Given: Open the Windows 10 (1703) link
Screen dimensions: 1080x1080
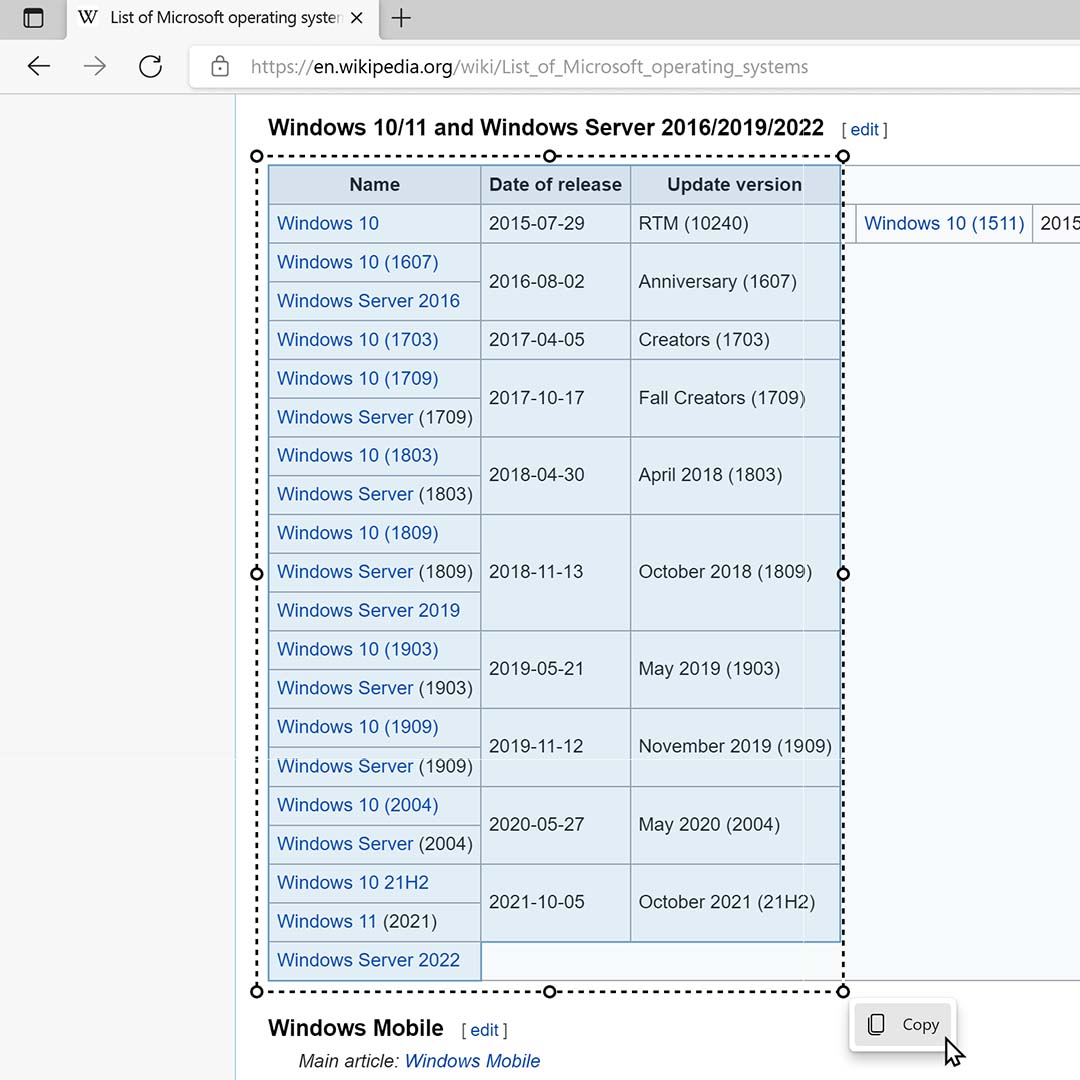Looking at the screenshot, I should (357, 340).
